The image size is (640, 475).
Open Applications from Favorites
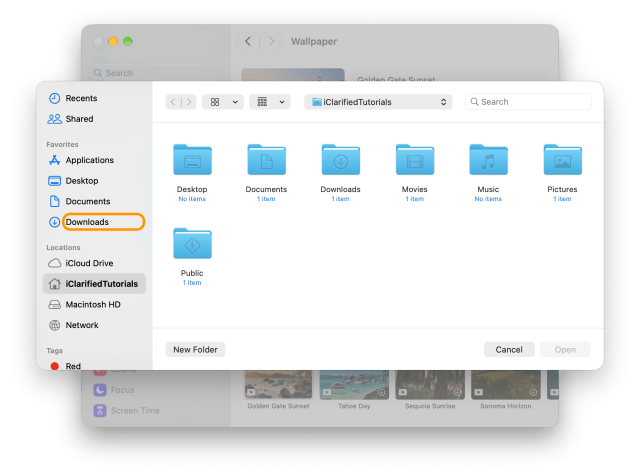tap(81, 160)
